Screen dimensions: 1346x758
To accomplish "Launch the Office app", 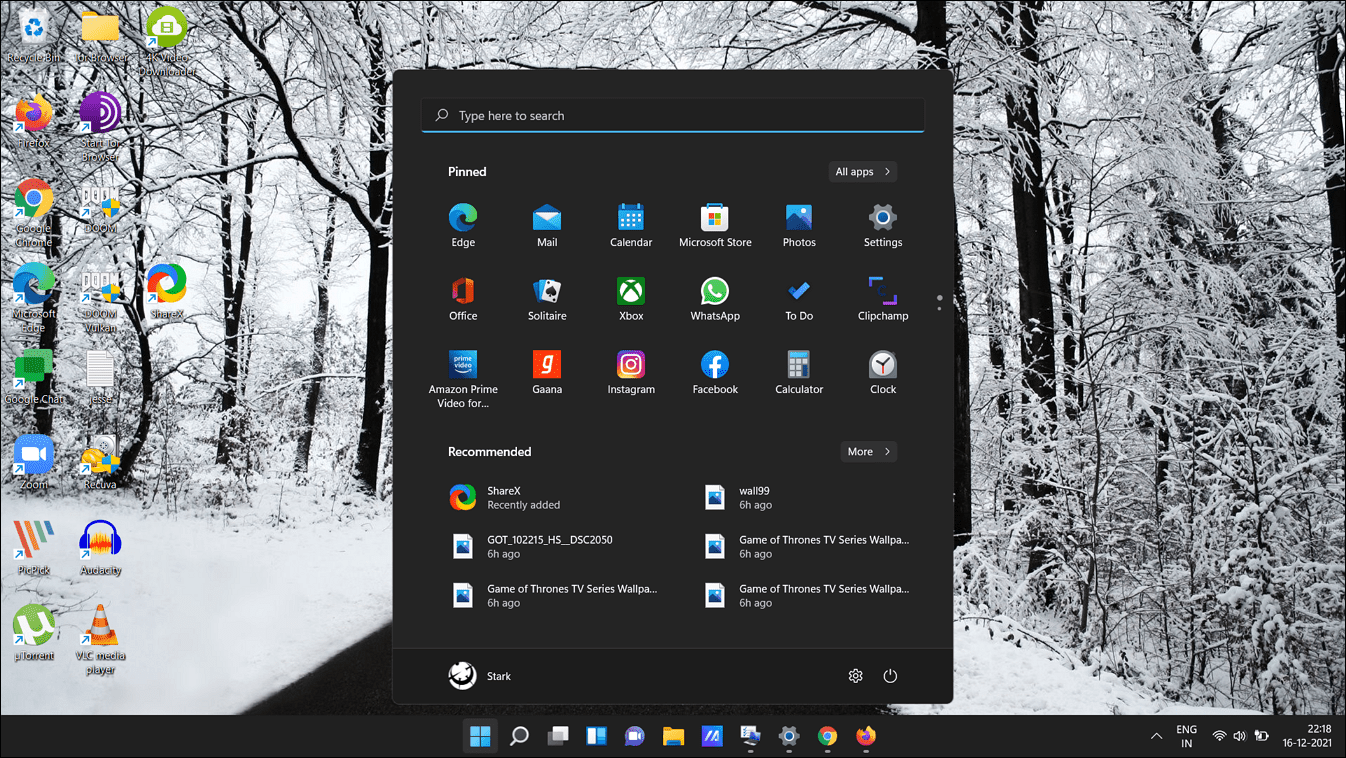I will coord(463,299).
